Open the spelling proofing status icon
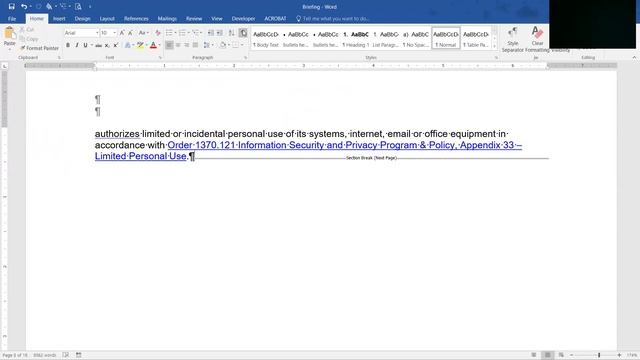 click(66, 355)
